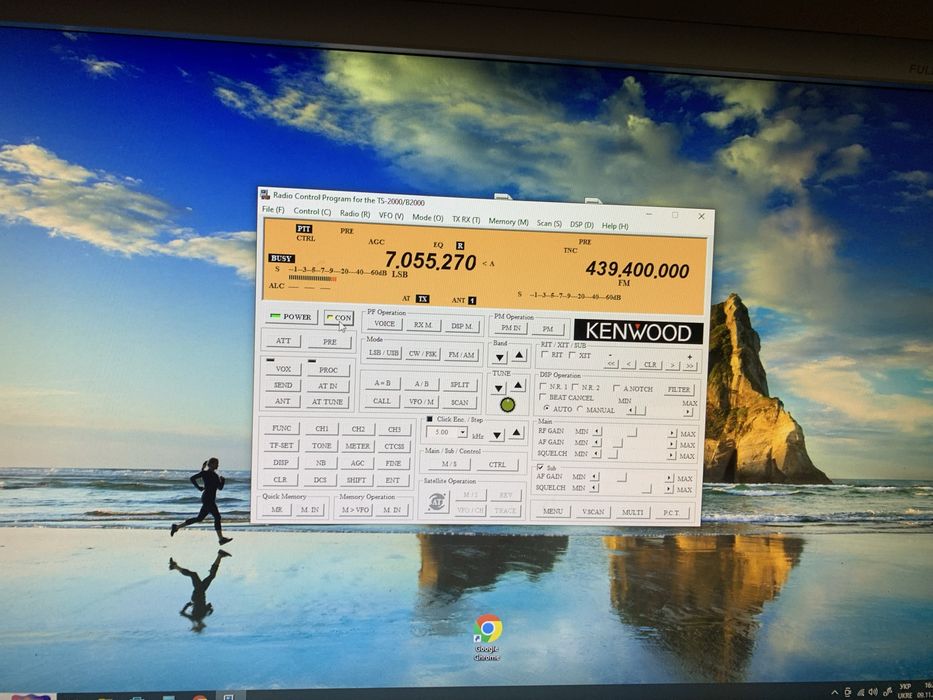Click DSP Operation level left arrow
Screen dimensions: 933x700
tap(630, 411)
